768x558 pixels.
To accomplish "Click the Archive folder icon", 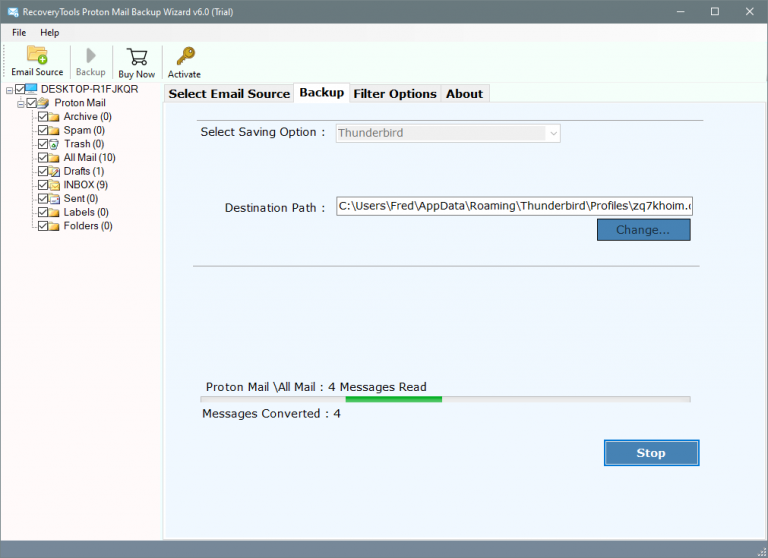I will click(x=54, y=117).
